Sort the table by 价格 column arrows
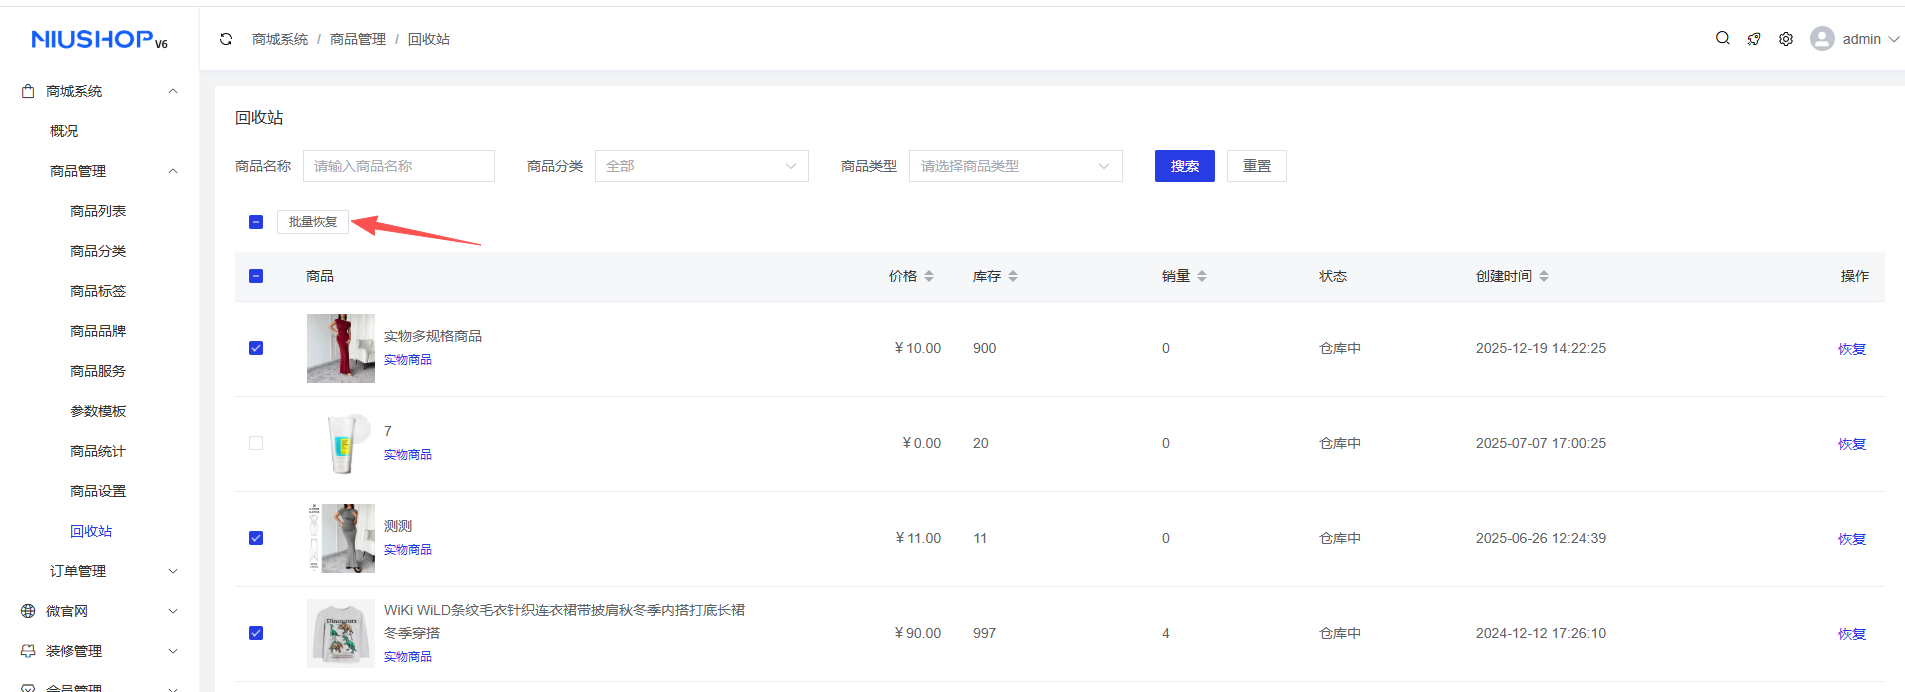 pyautogui.click(x=929, y=276)
